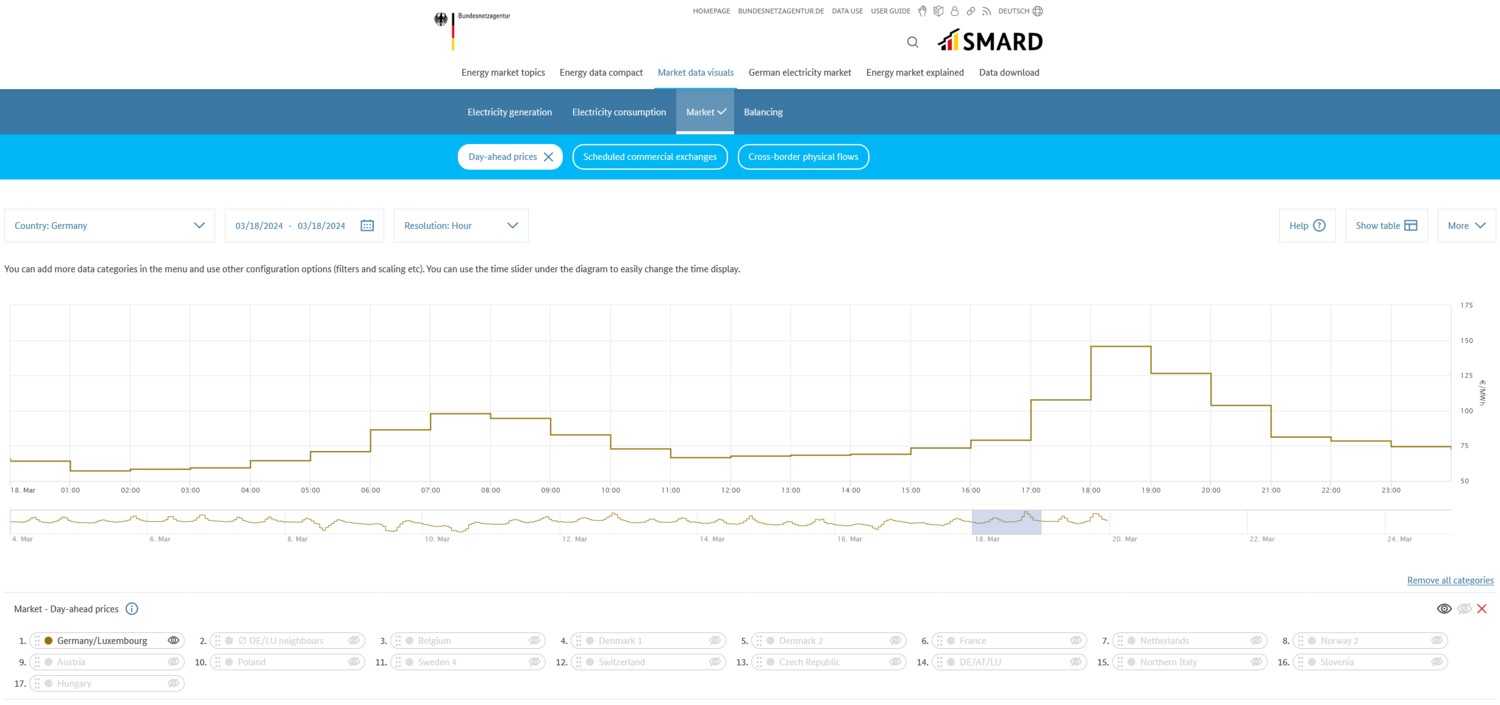Click drag handle on the Austria chip
The image size is (1500, 705).
37,662
